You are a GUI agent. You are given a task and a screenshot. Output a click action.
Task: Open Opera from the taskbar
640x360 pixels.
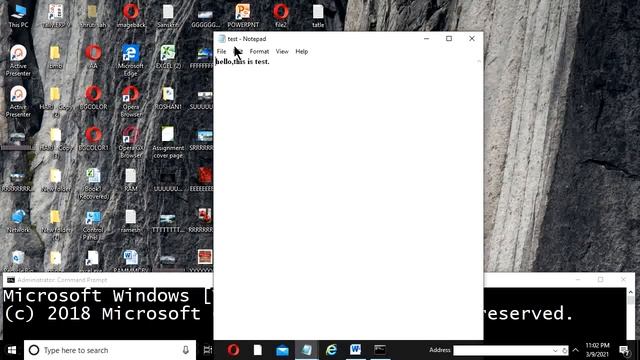pyautogui.click(x=233, y=350)
